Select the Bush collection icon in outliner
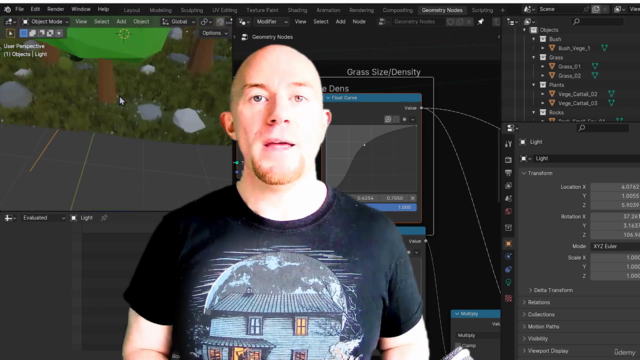 coord(543,39)
